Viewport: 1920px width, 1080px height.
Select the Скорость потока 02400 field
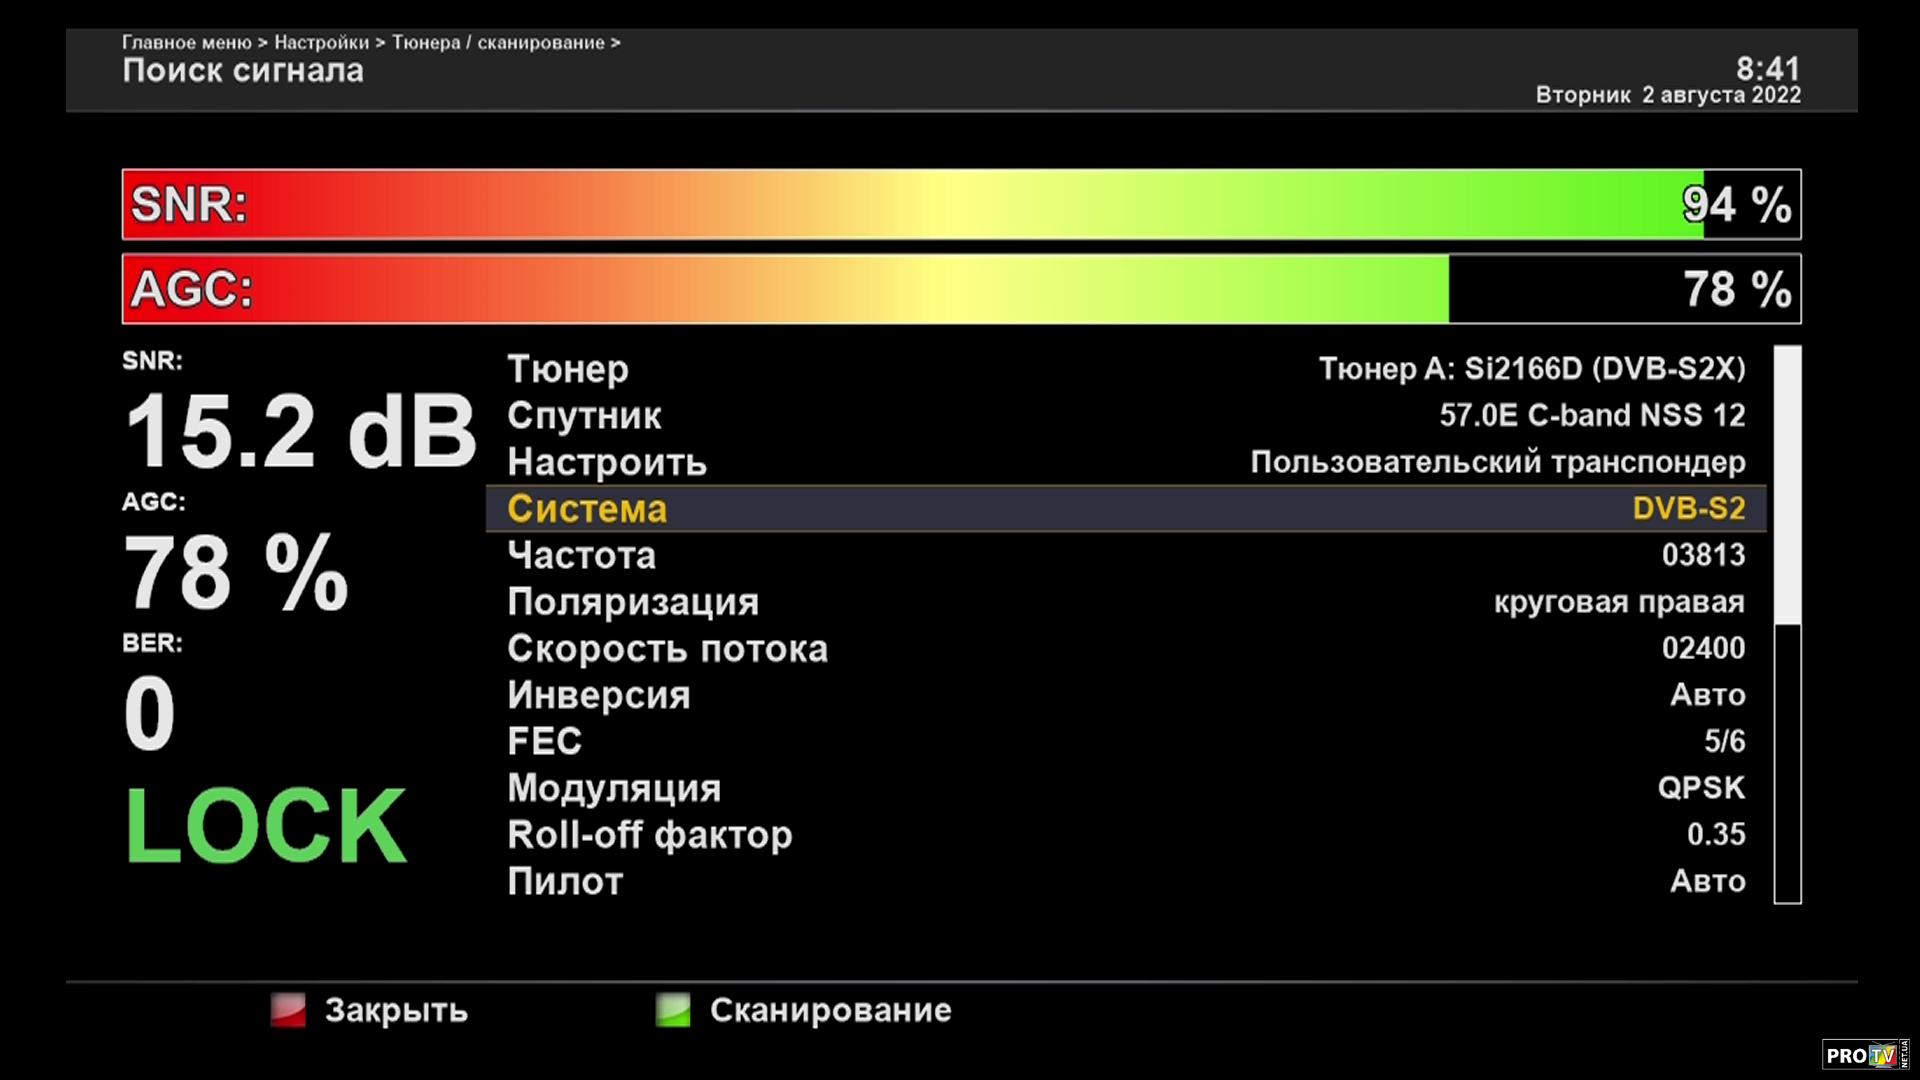point(1125,648)
